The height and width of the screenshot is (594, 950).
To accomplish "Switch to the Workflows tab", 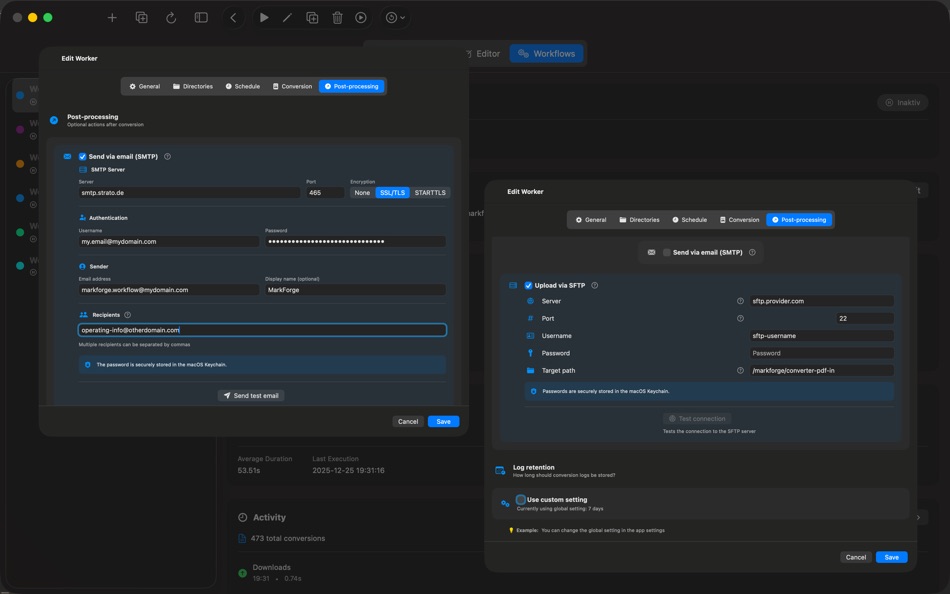I will click(x=546, y=53).
